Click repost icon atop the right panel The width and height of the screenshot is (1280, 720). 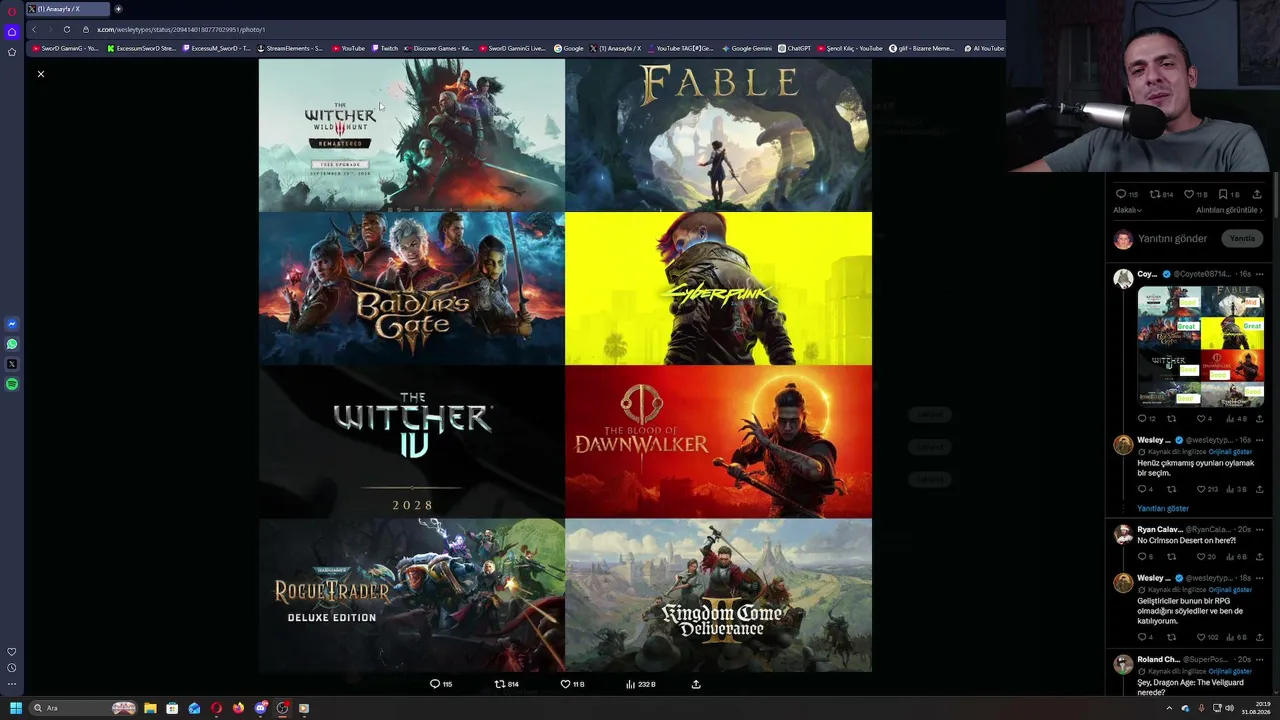point(1155,194)
